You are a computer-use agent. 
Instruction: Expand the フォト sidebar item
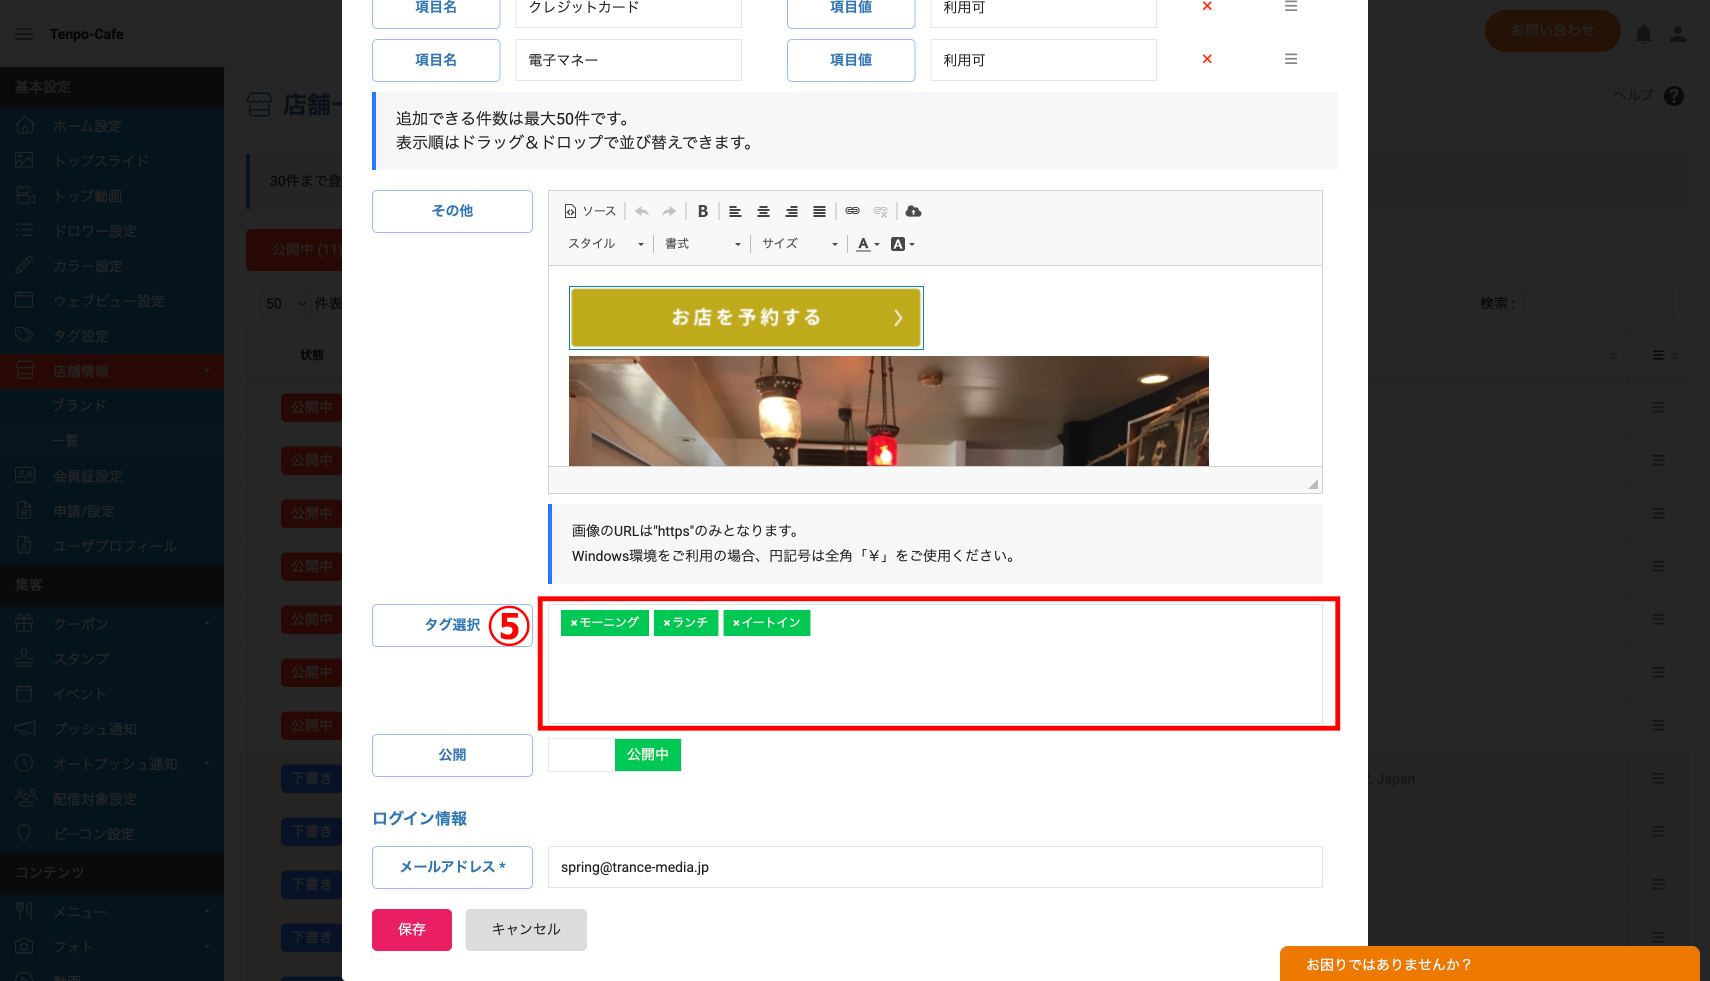click(x=112, y=947)
